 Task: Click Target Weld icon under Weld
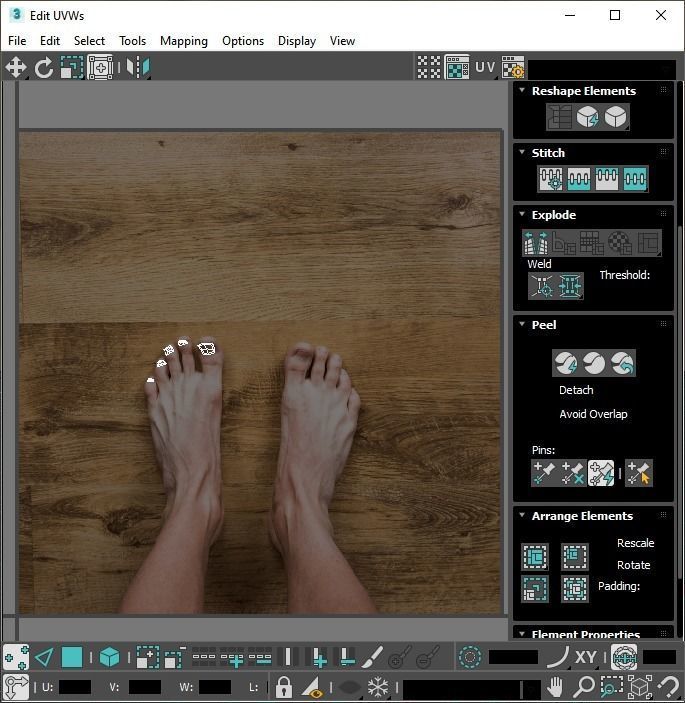(x=542, y=286)
